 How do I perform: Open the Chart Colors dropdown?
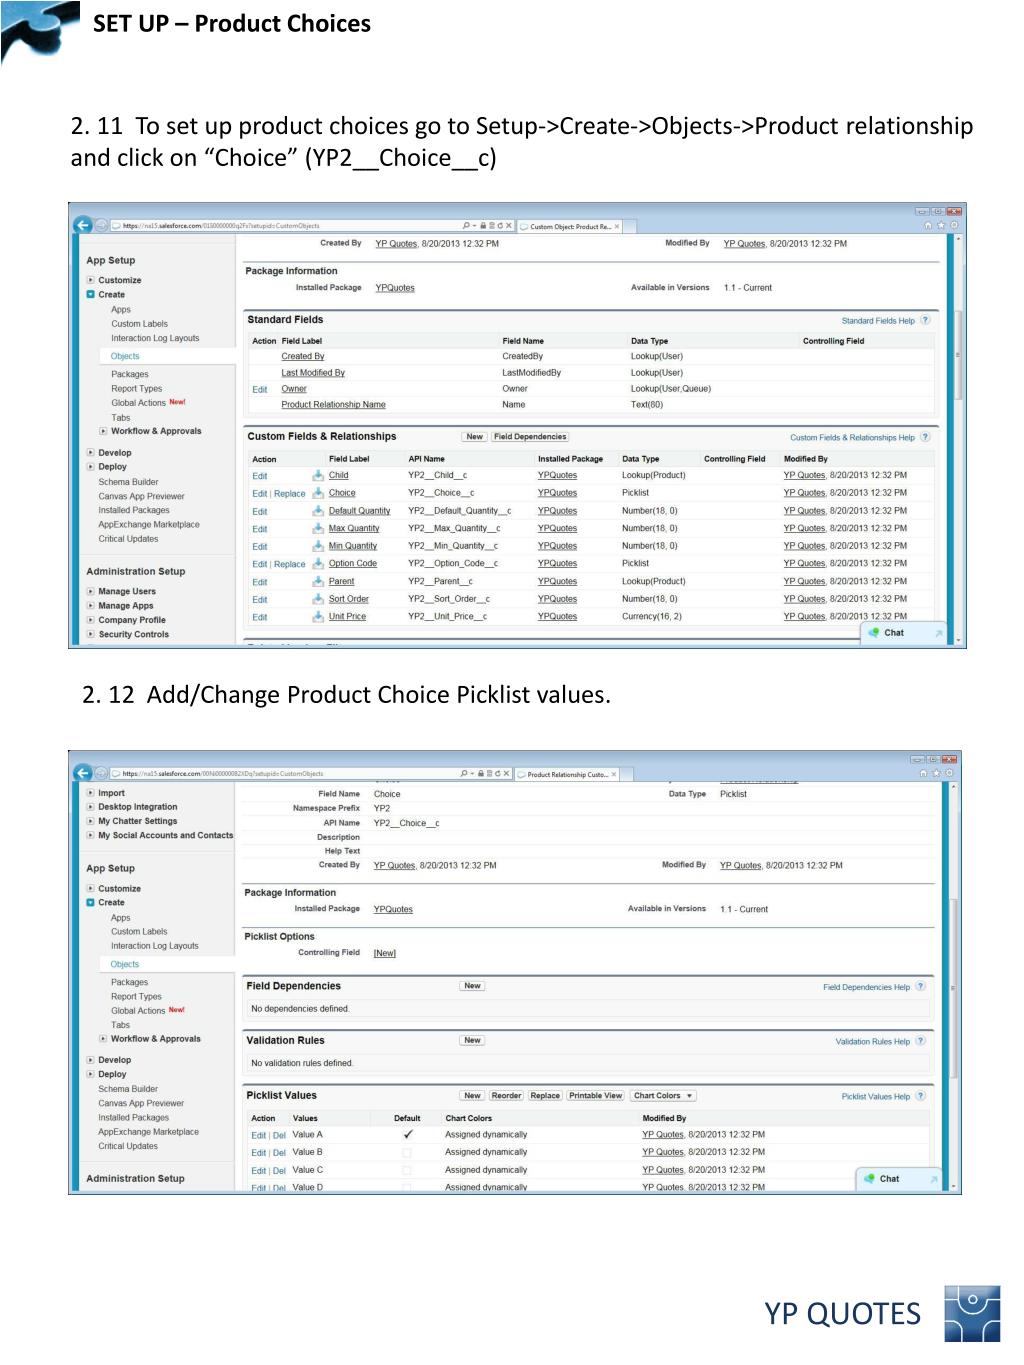tap(663, 1096)
